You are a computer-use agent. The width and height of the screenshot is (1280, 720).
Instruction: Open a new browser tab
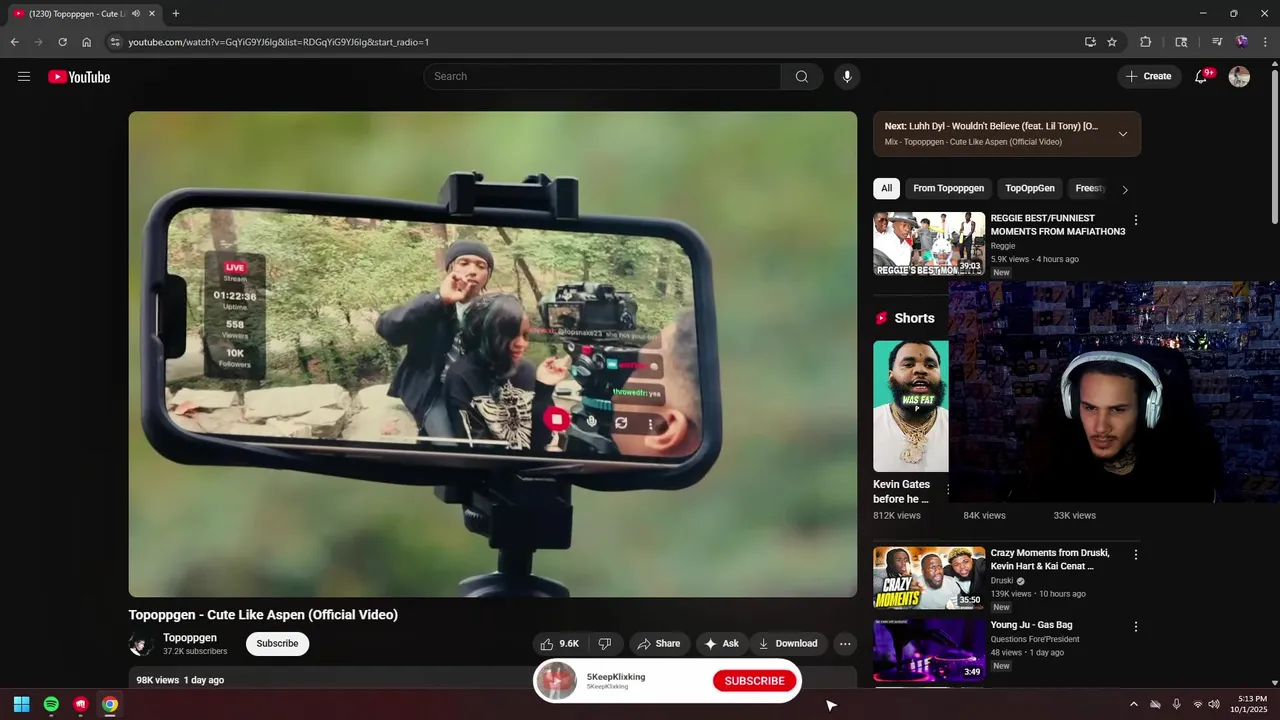click(176, 14)
